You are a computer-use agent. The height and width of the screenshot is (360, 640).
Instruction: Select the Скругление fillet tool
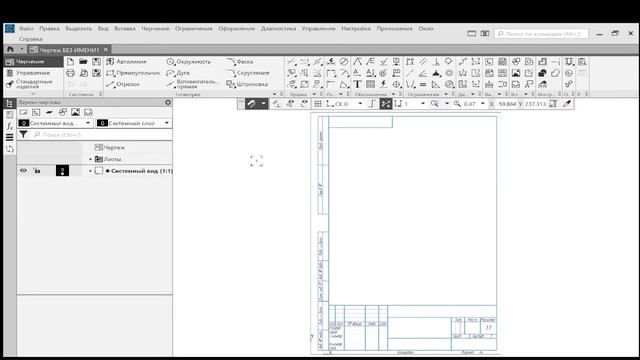[x=248, y=73]
